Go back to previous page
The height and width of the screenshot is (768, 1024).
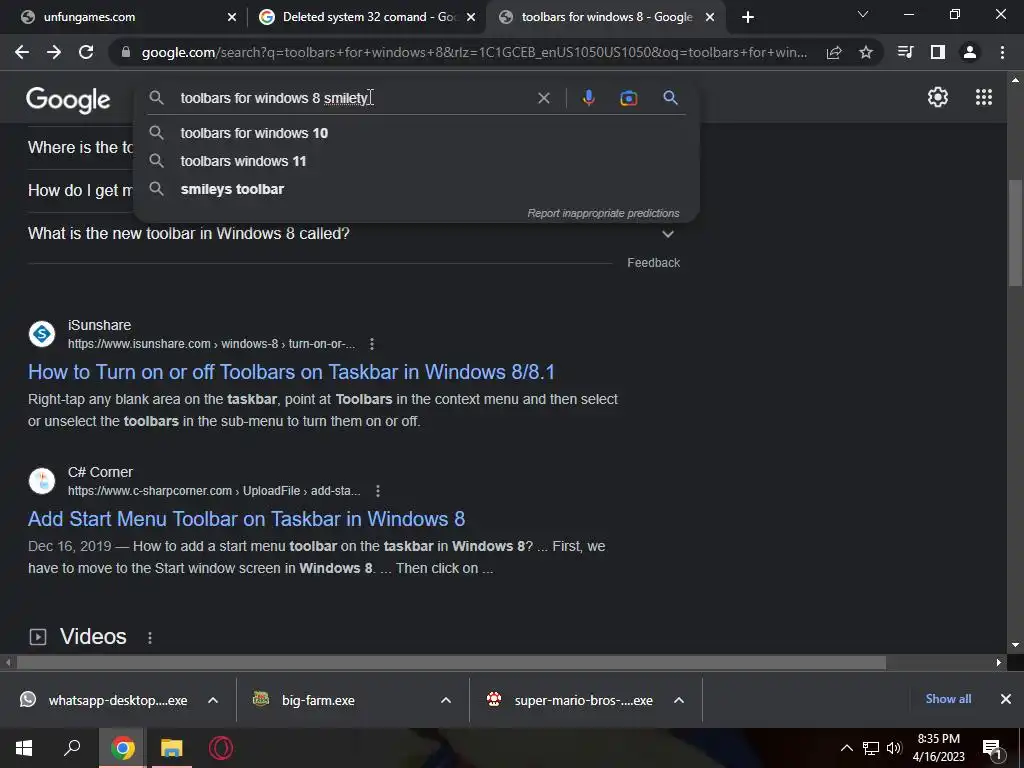(22, 52)
